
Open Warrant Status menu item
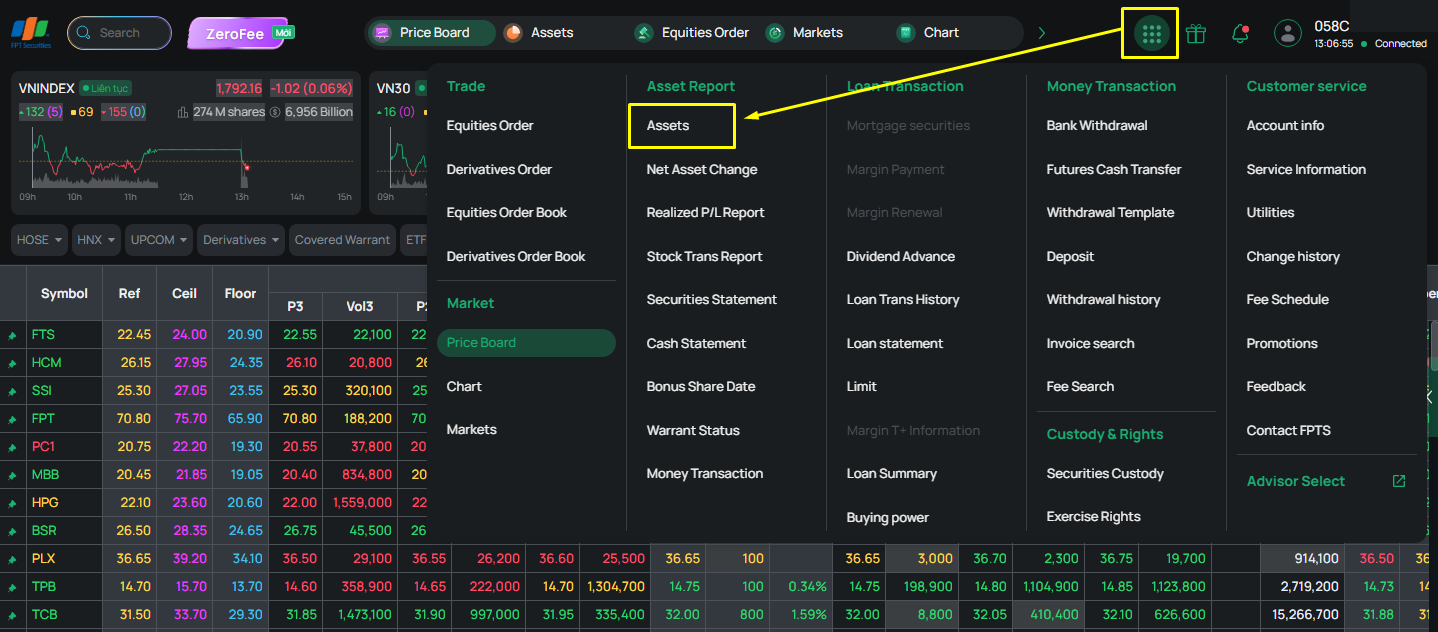coord(693,431)
